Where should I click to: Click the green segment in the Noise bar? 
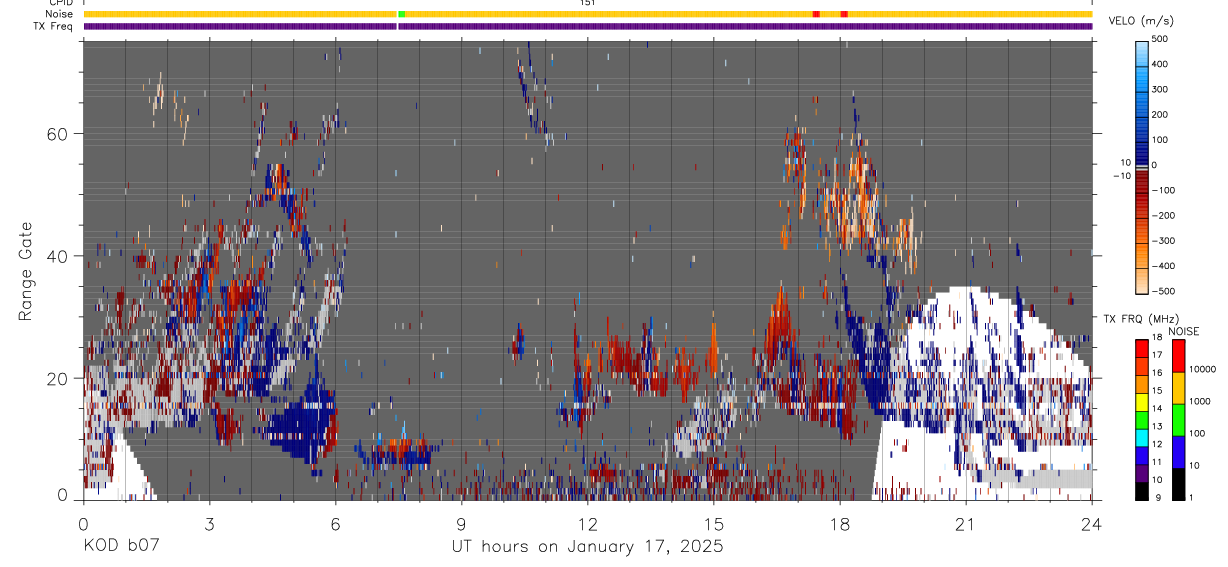401,14
